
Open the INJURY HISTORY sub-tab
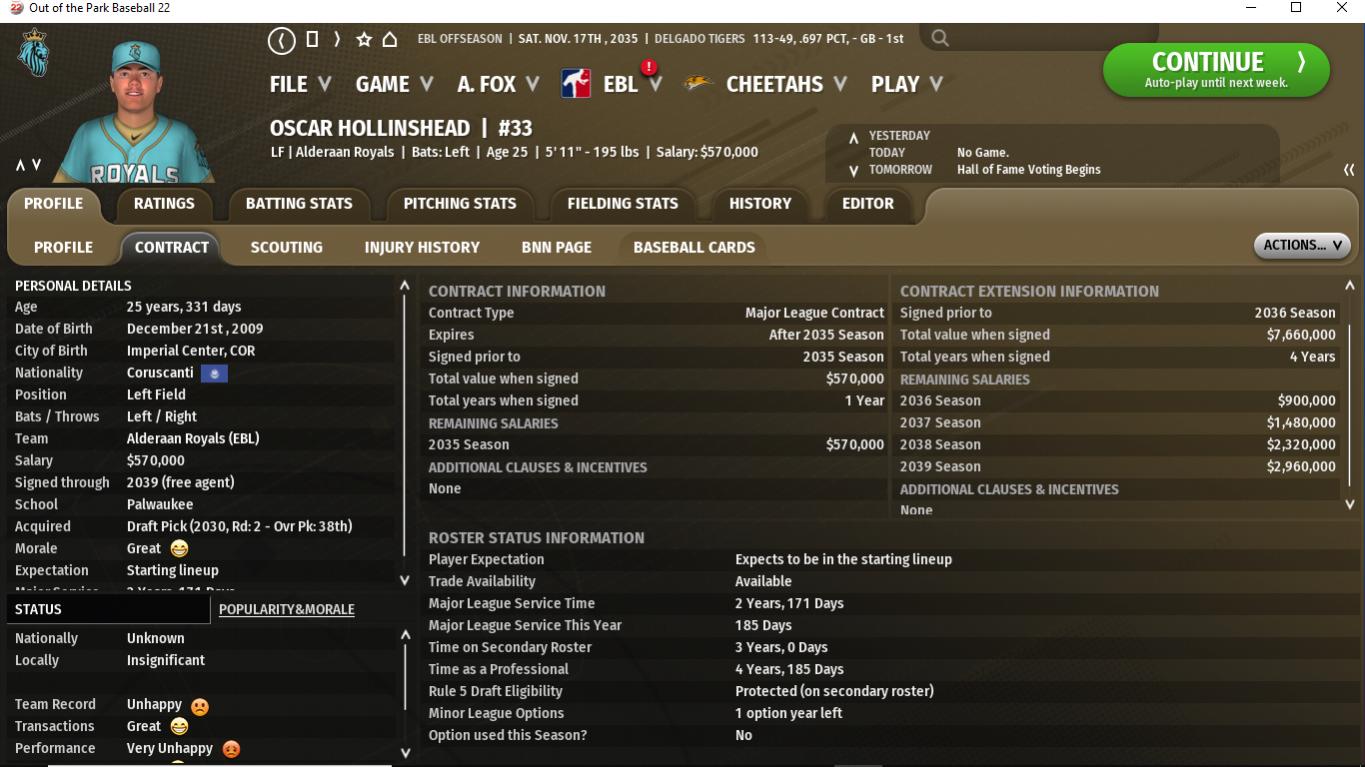tap(422, 247)
